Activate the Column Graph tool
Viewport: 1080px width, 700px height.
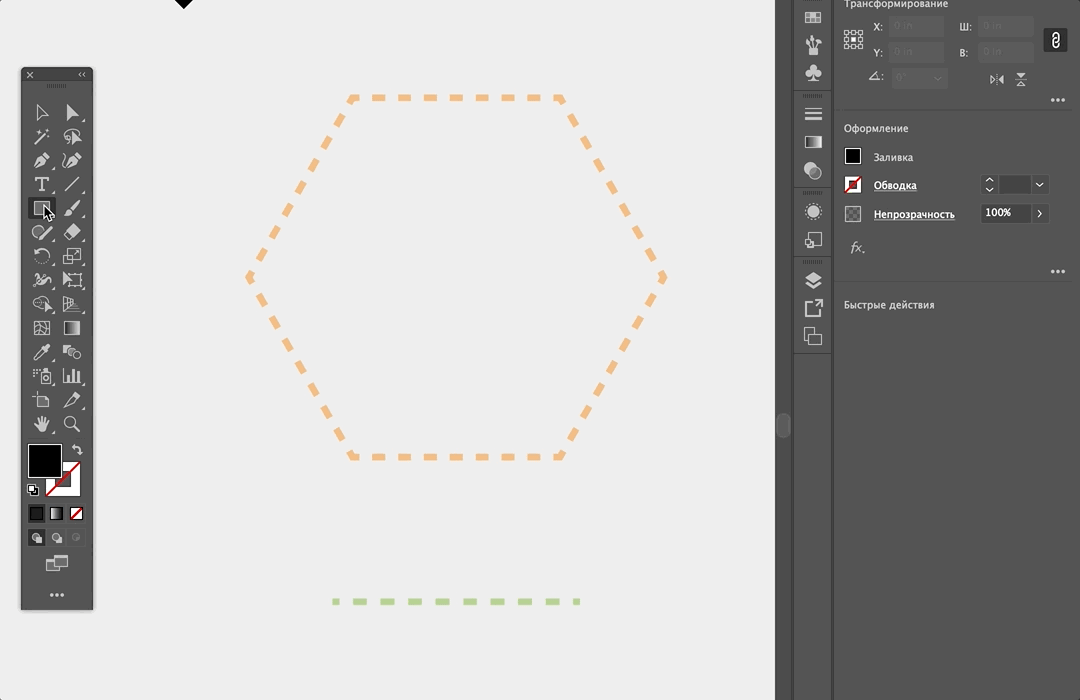click(72, 376)
